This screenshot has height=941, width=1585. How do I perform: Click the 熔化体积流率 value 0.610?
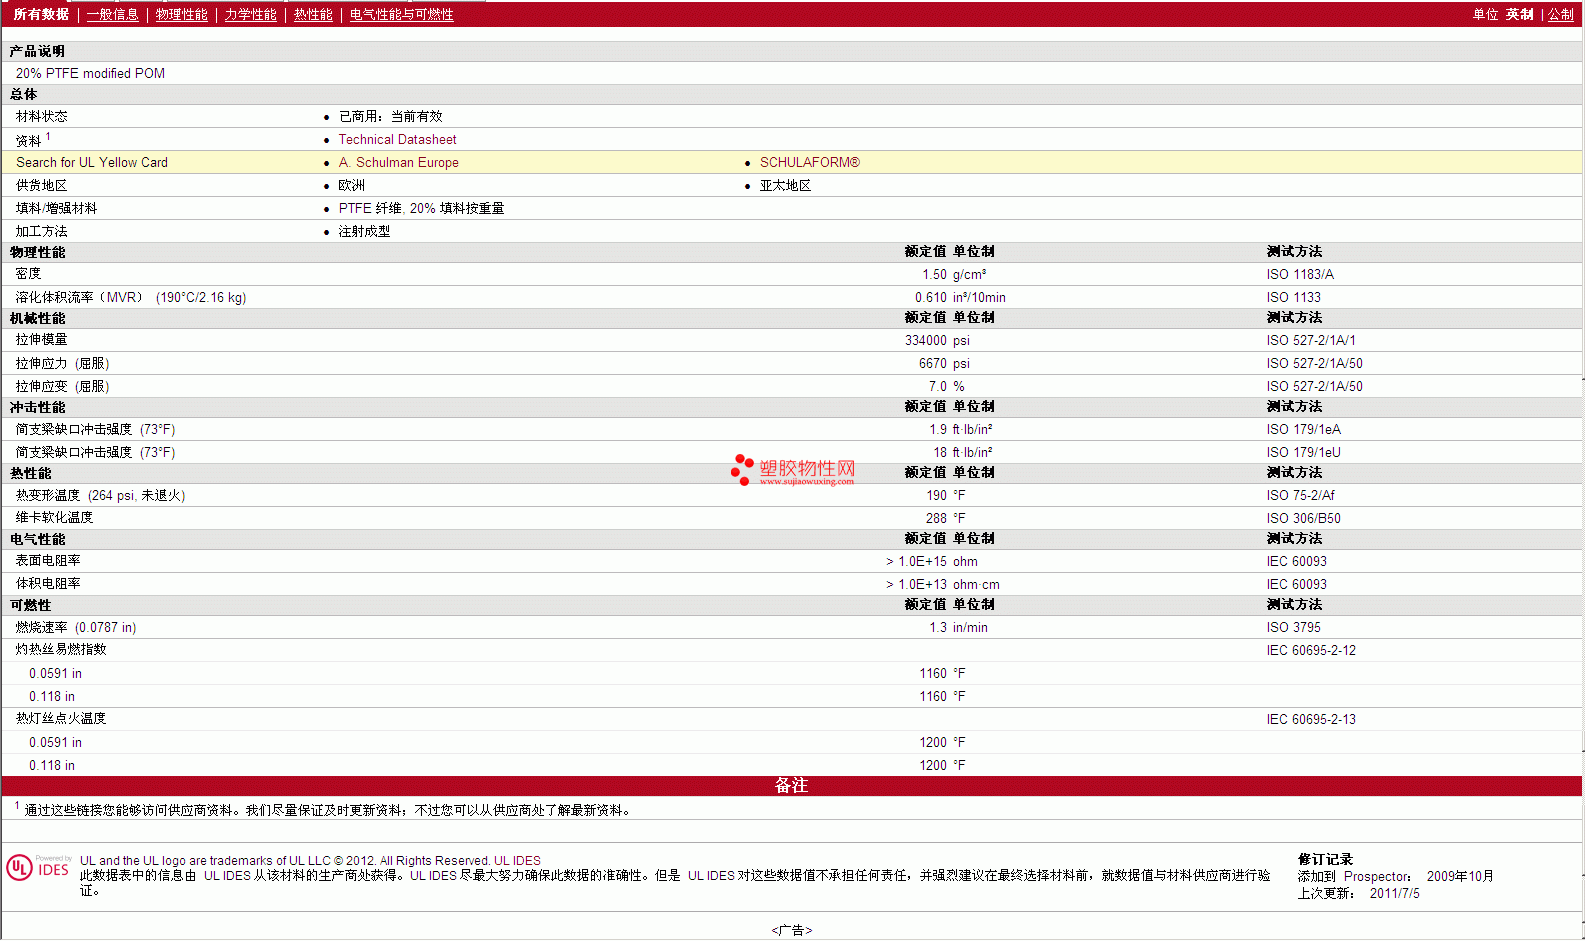click(930, 298)
